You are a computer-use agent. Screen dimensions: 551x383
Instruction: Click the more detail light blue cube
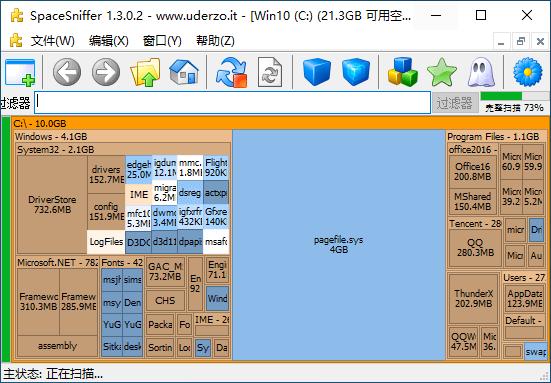(356, 72)
